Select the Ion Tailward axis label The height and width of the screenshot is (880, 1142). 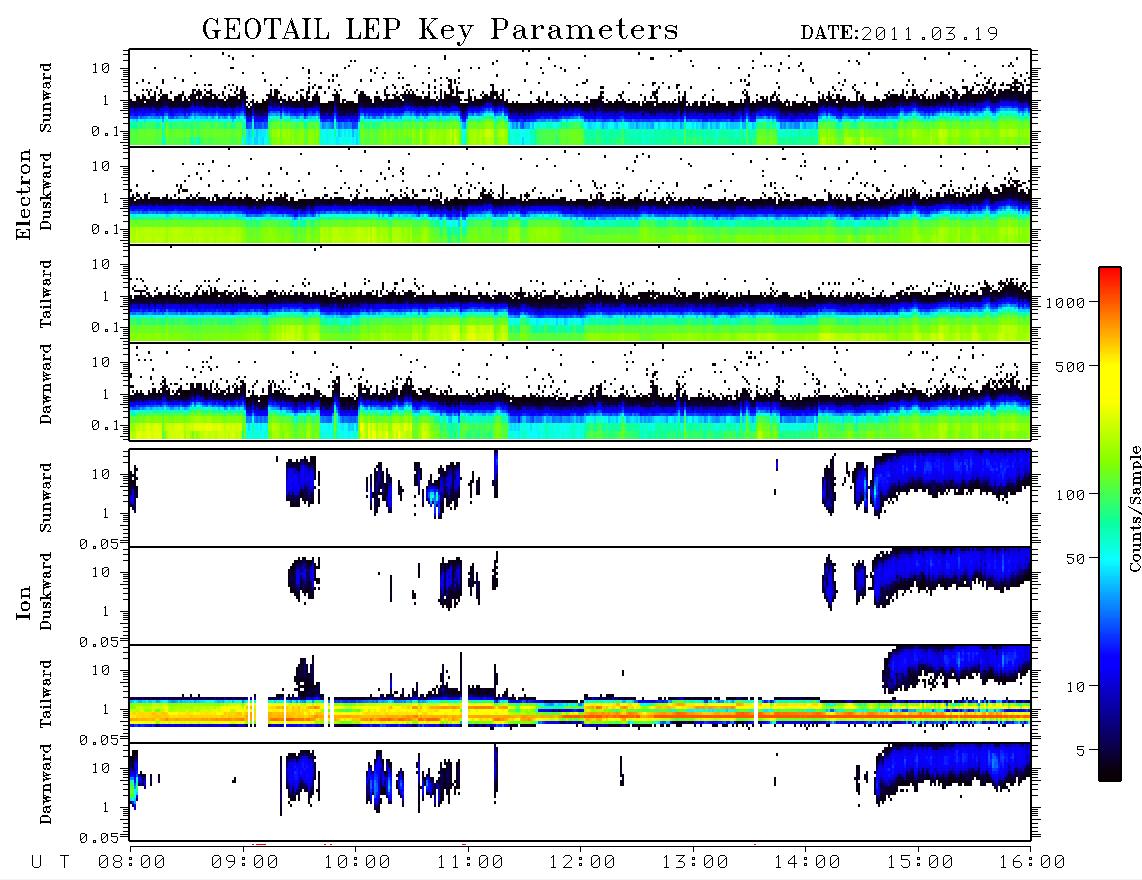pyautogui.click(x=46, y=694)
